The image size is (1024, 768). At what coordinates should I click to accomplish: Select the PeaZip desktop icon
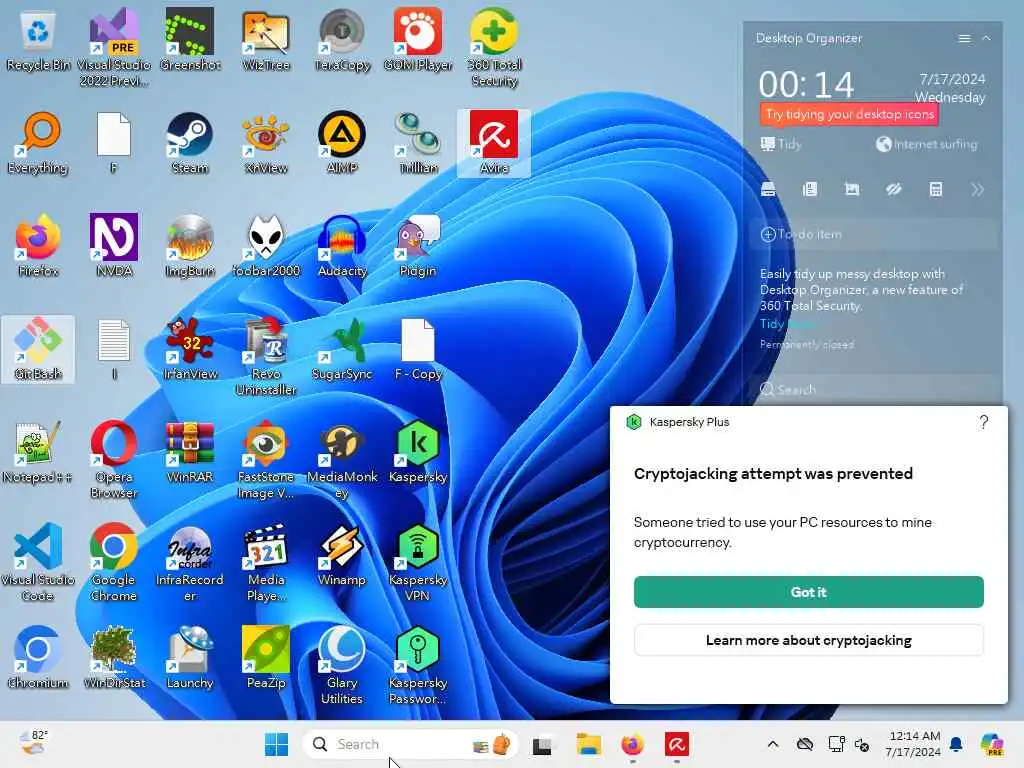(266, 658)
